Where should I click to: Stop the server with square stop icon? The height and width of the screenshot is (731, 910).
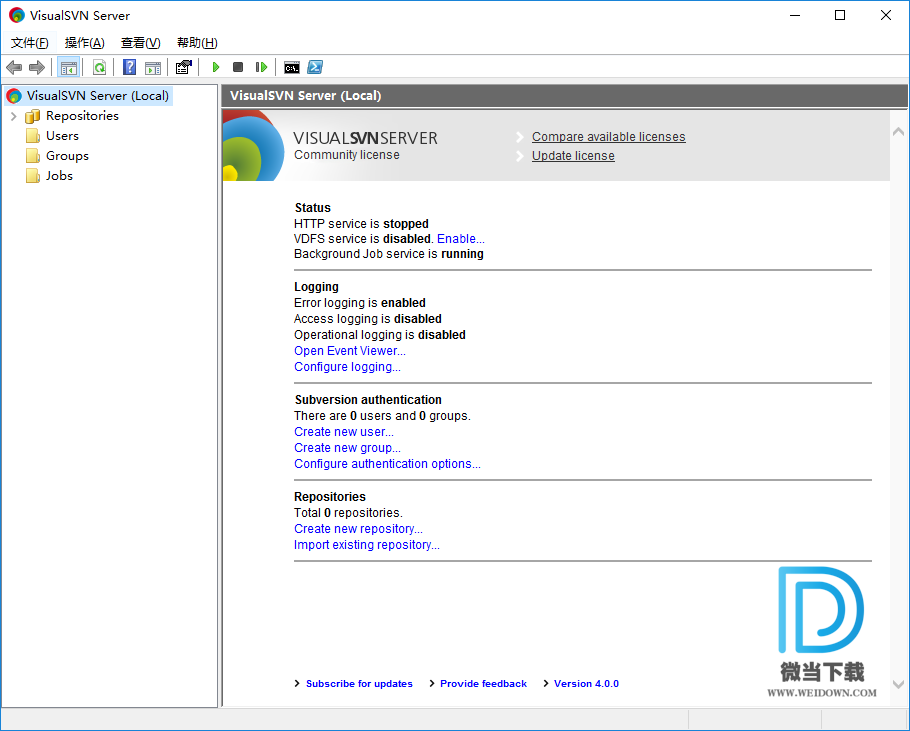(x=238, y=67)
